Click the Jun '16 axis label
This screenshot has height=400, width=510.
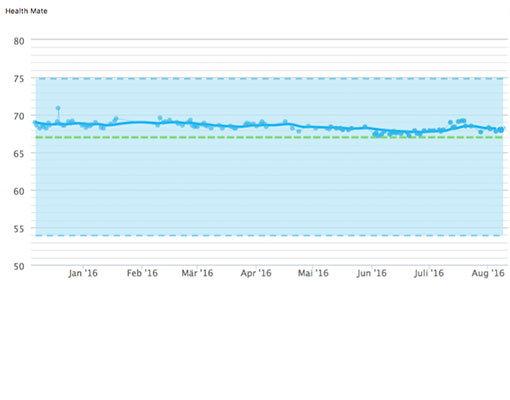pos(371,273)
